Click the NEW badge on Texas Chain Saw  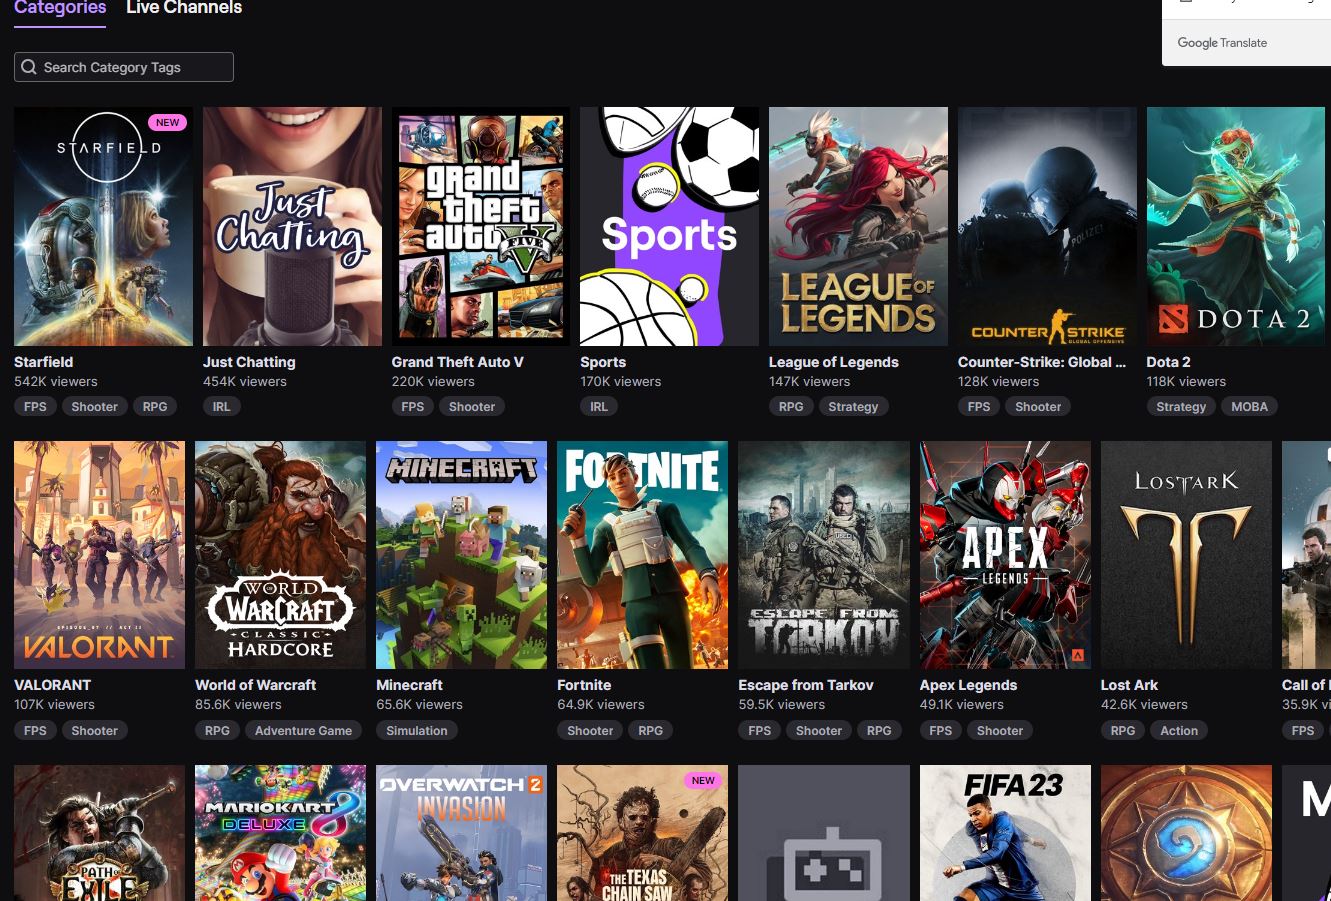click(704, 780)
